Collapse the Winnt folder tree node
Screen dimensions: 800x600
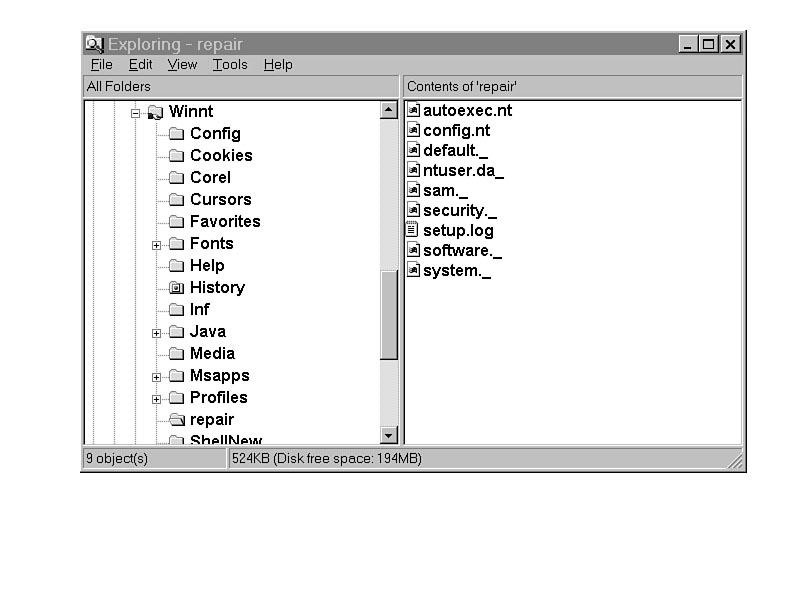point(135,112)
